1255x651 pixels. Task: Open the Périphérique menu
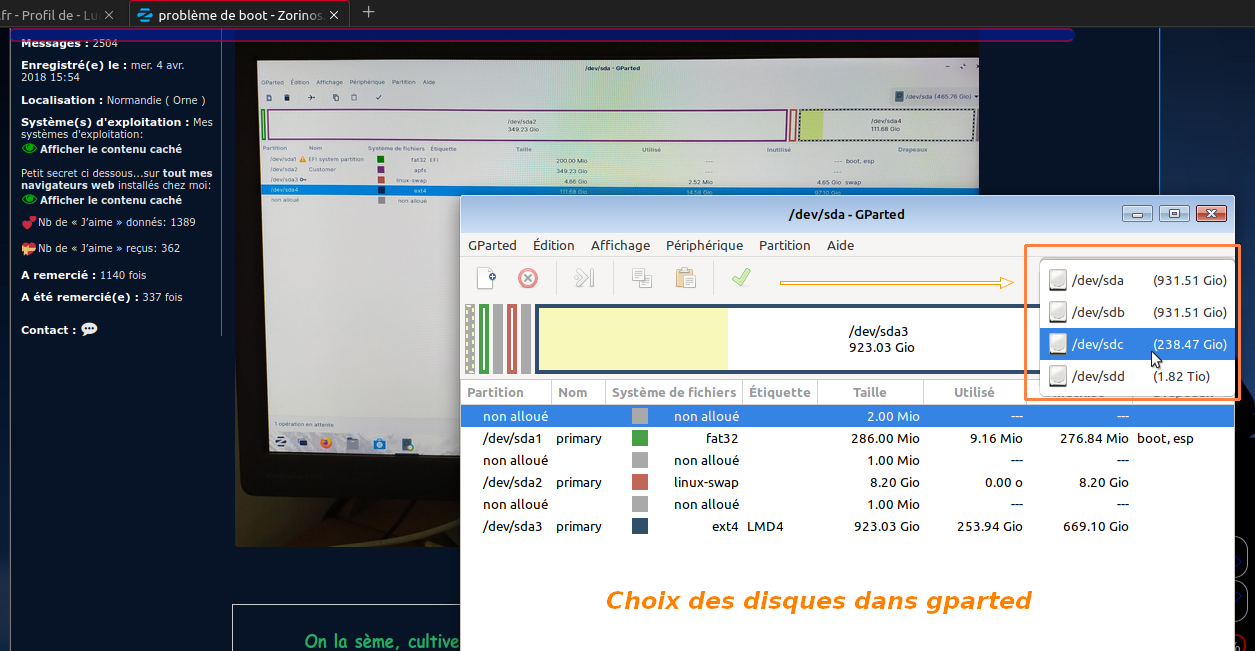tap(704, 245)
